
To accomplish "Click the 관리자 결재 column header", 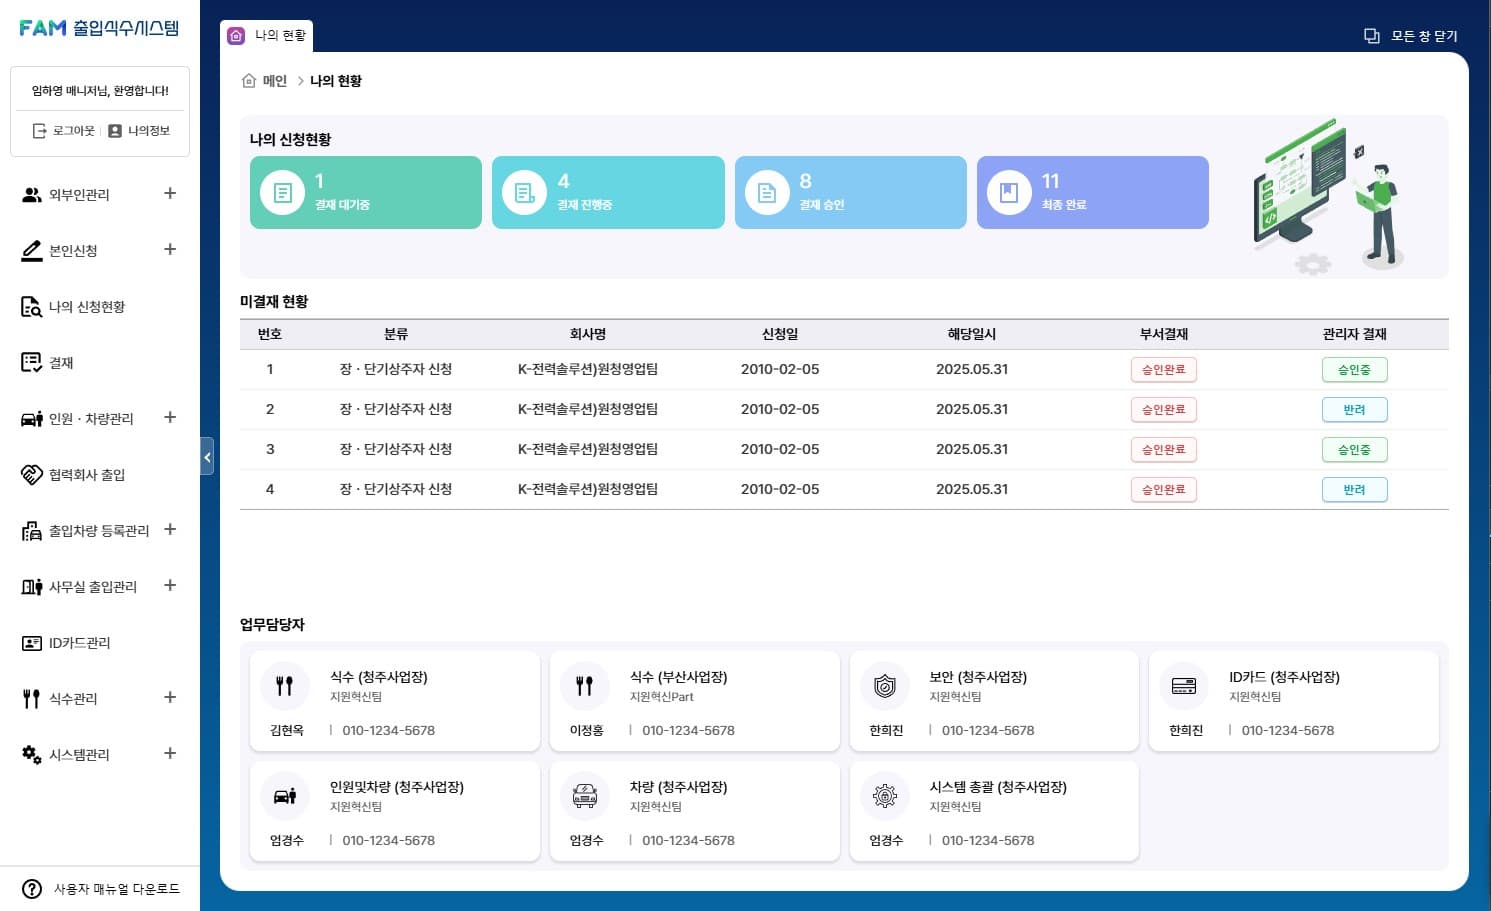I will point(1355,334).
